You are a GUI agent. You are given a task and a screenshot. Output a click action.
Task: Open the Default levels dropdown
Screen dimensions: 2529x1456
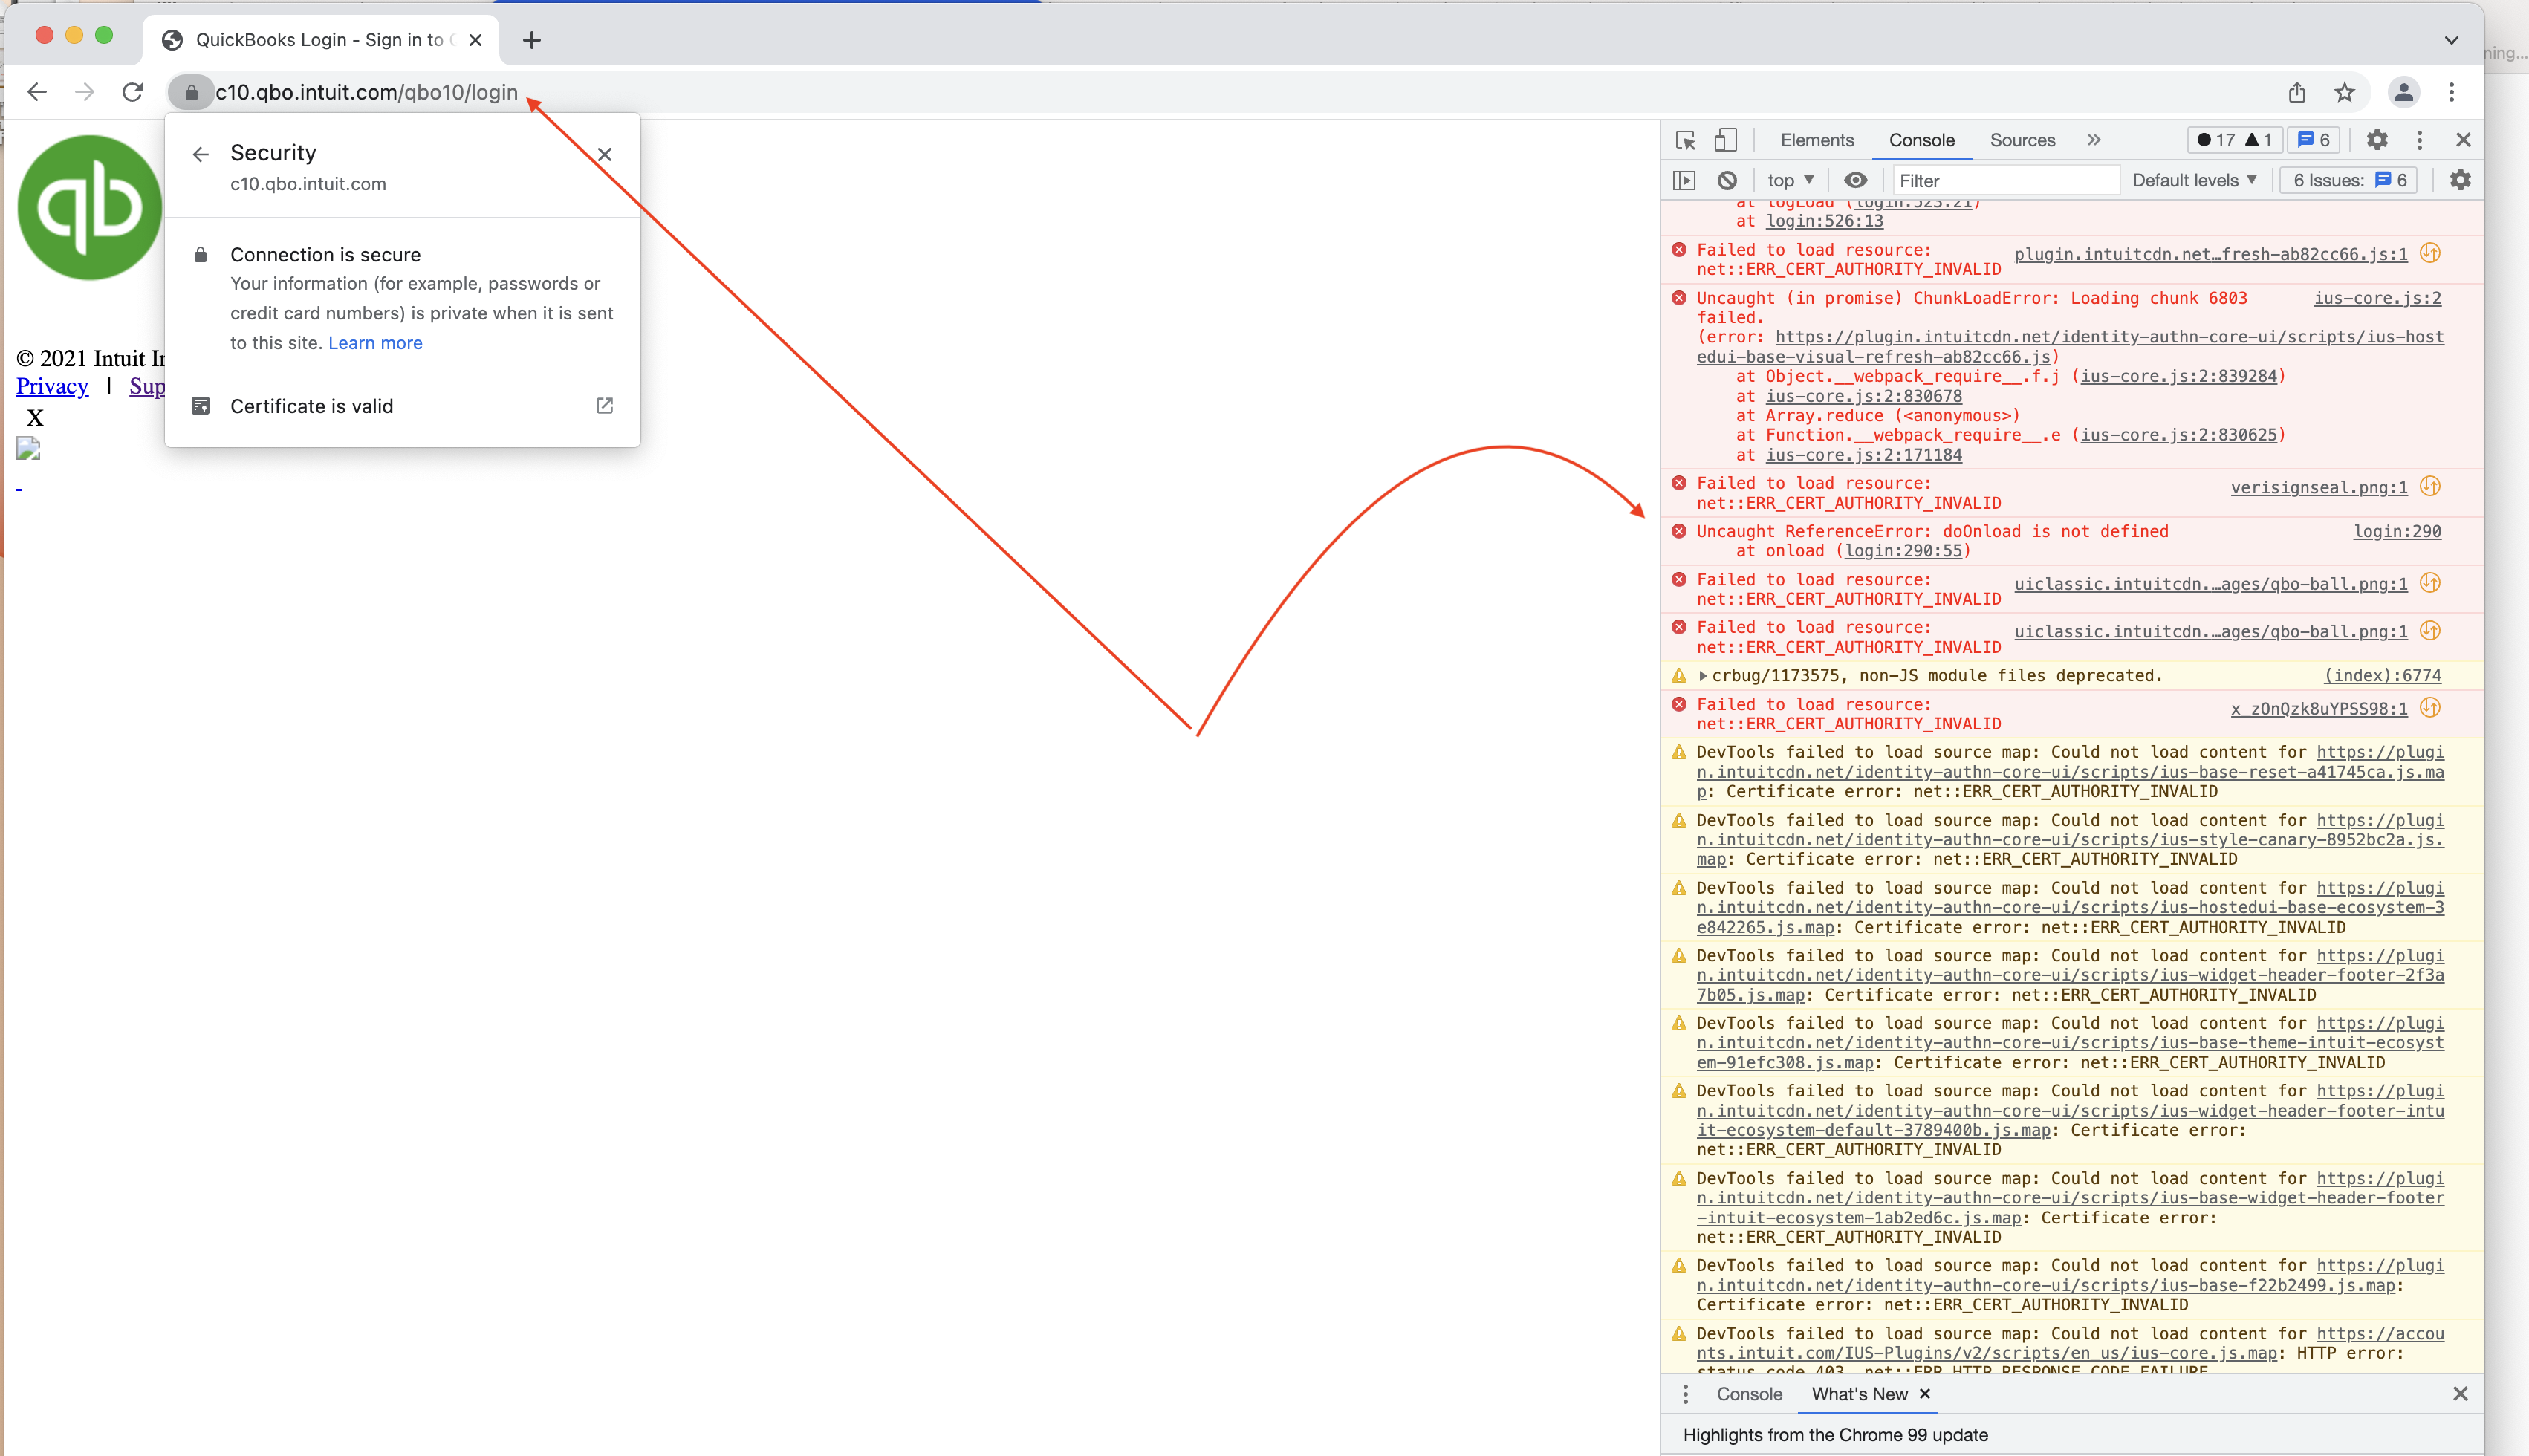point(2194,180)
